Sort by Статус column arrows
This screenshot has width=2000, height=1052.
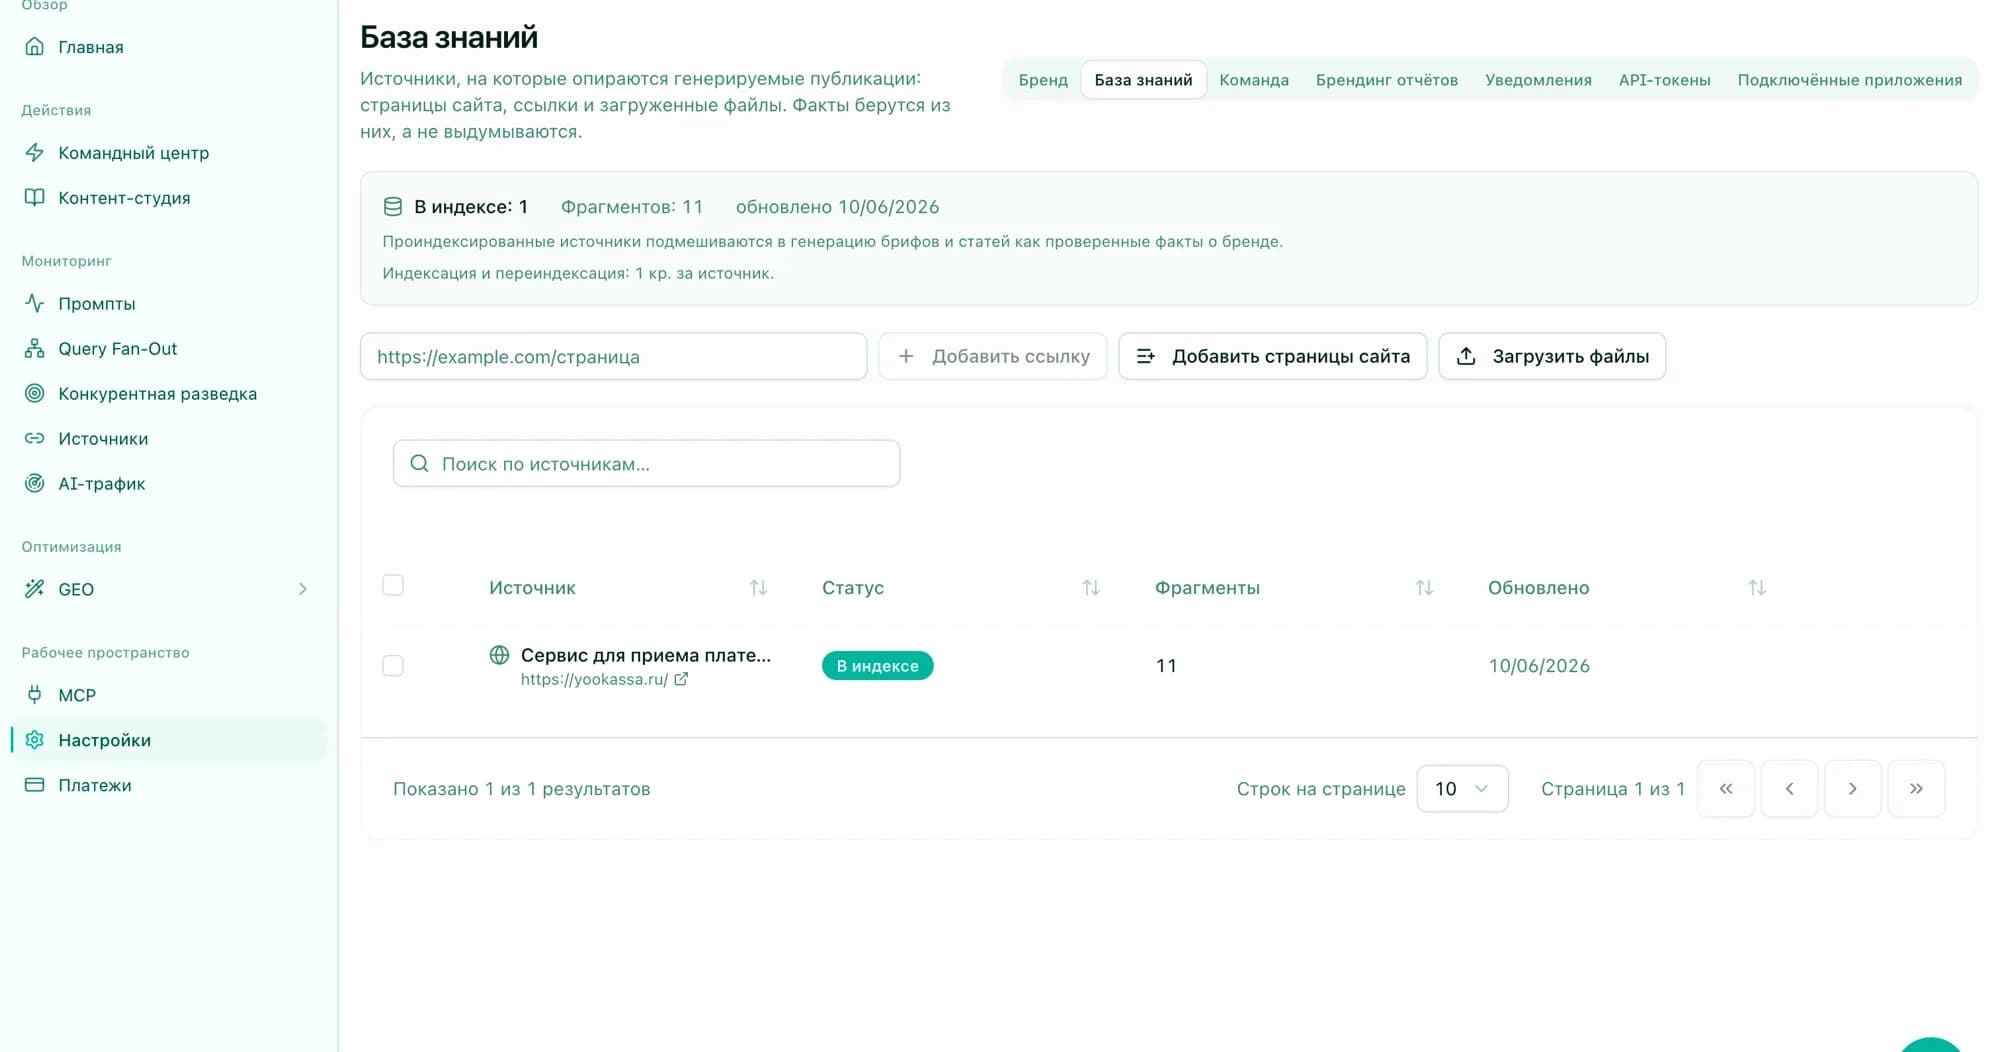[x=1091, y=588]
